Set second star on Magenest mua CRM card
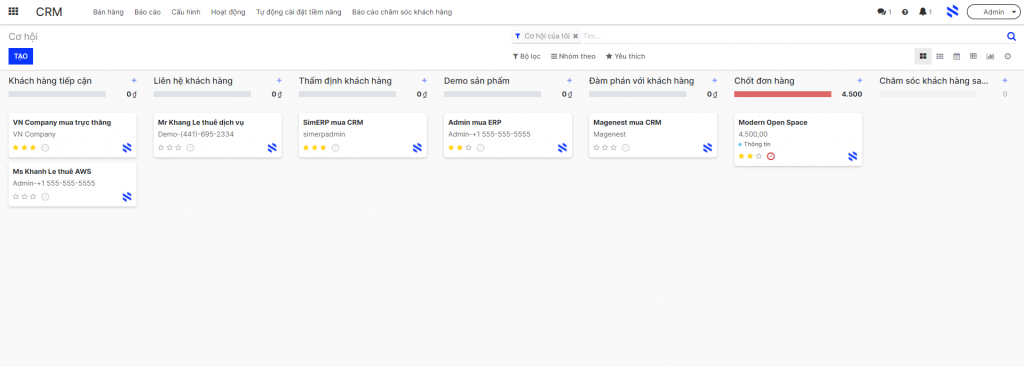The image size is (1024, 367). (x=605, y=148)
